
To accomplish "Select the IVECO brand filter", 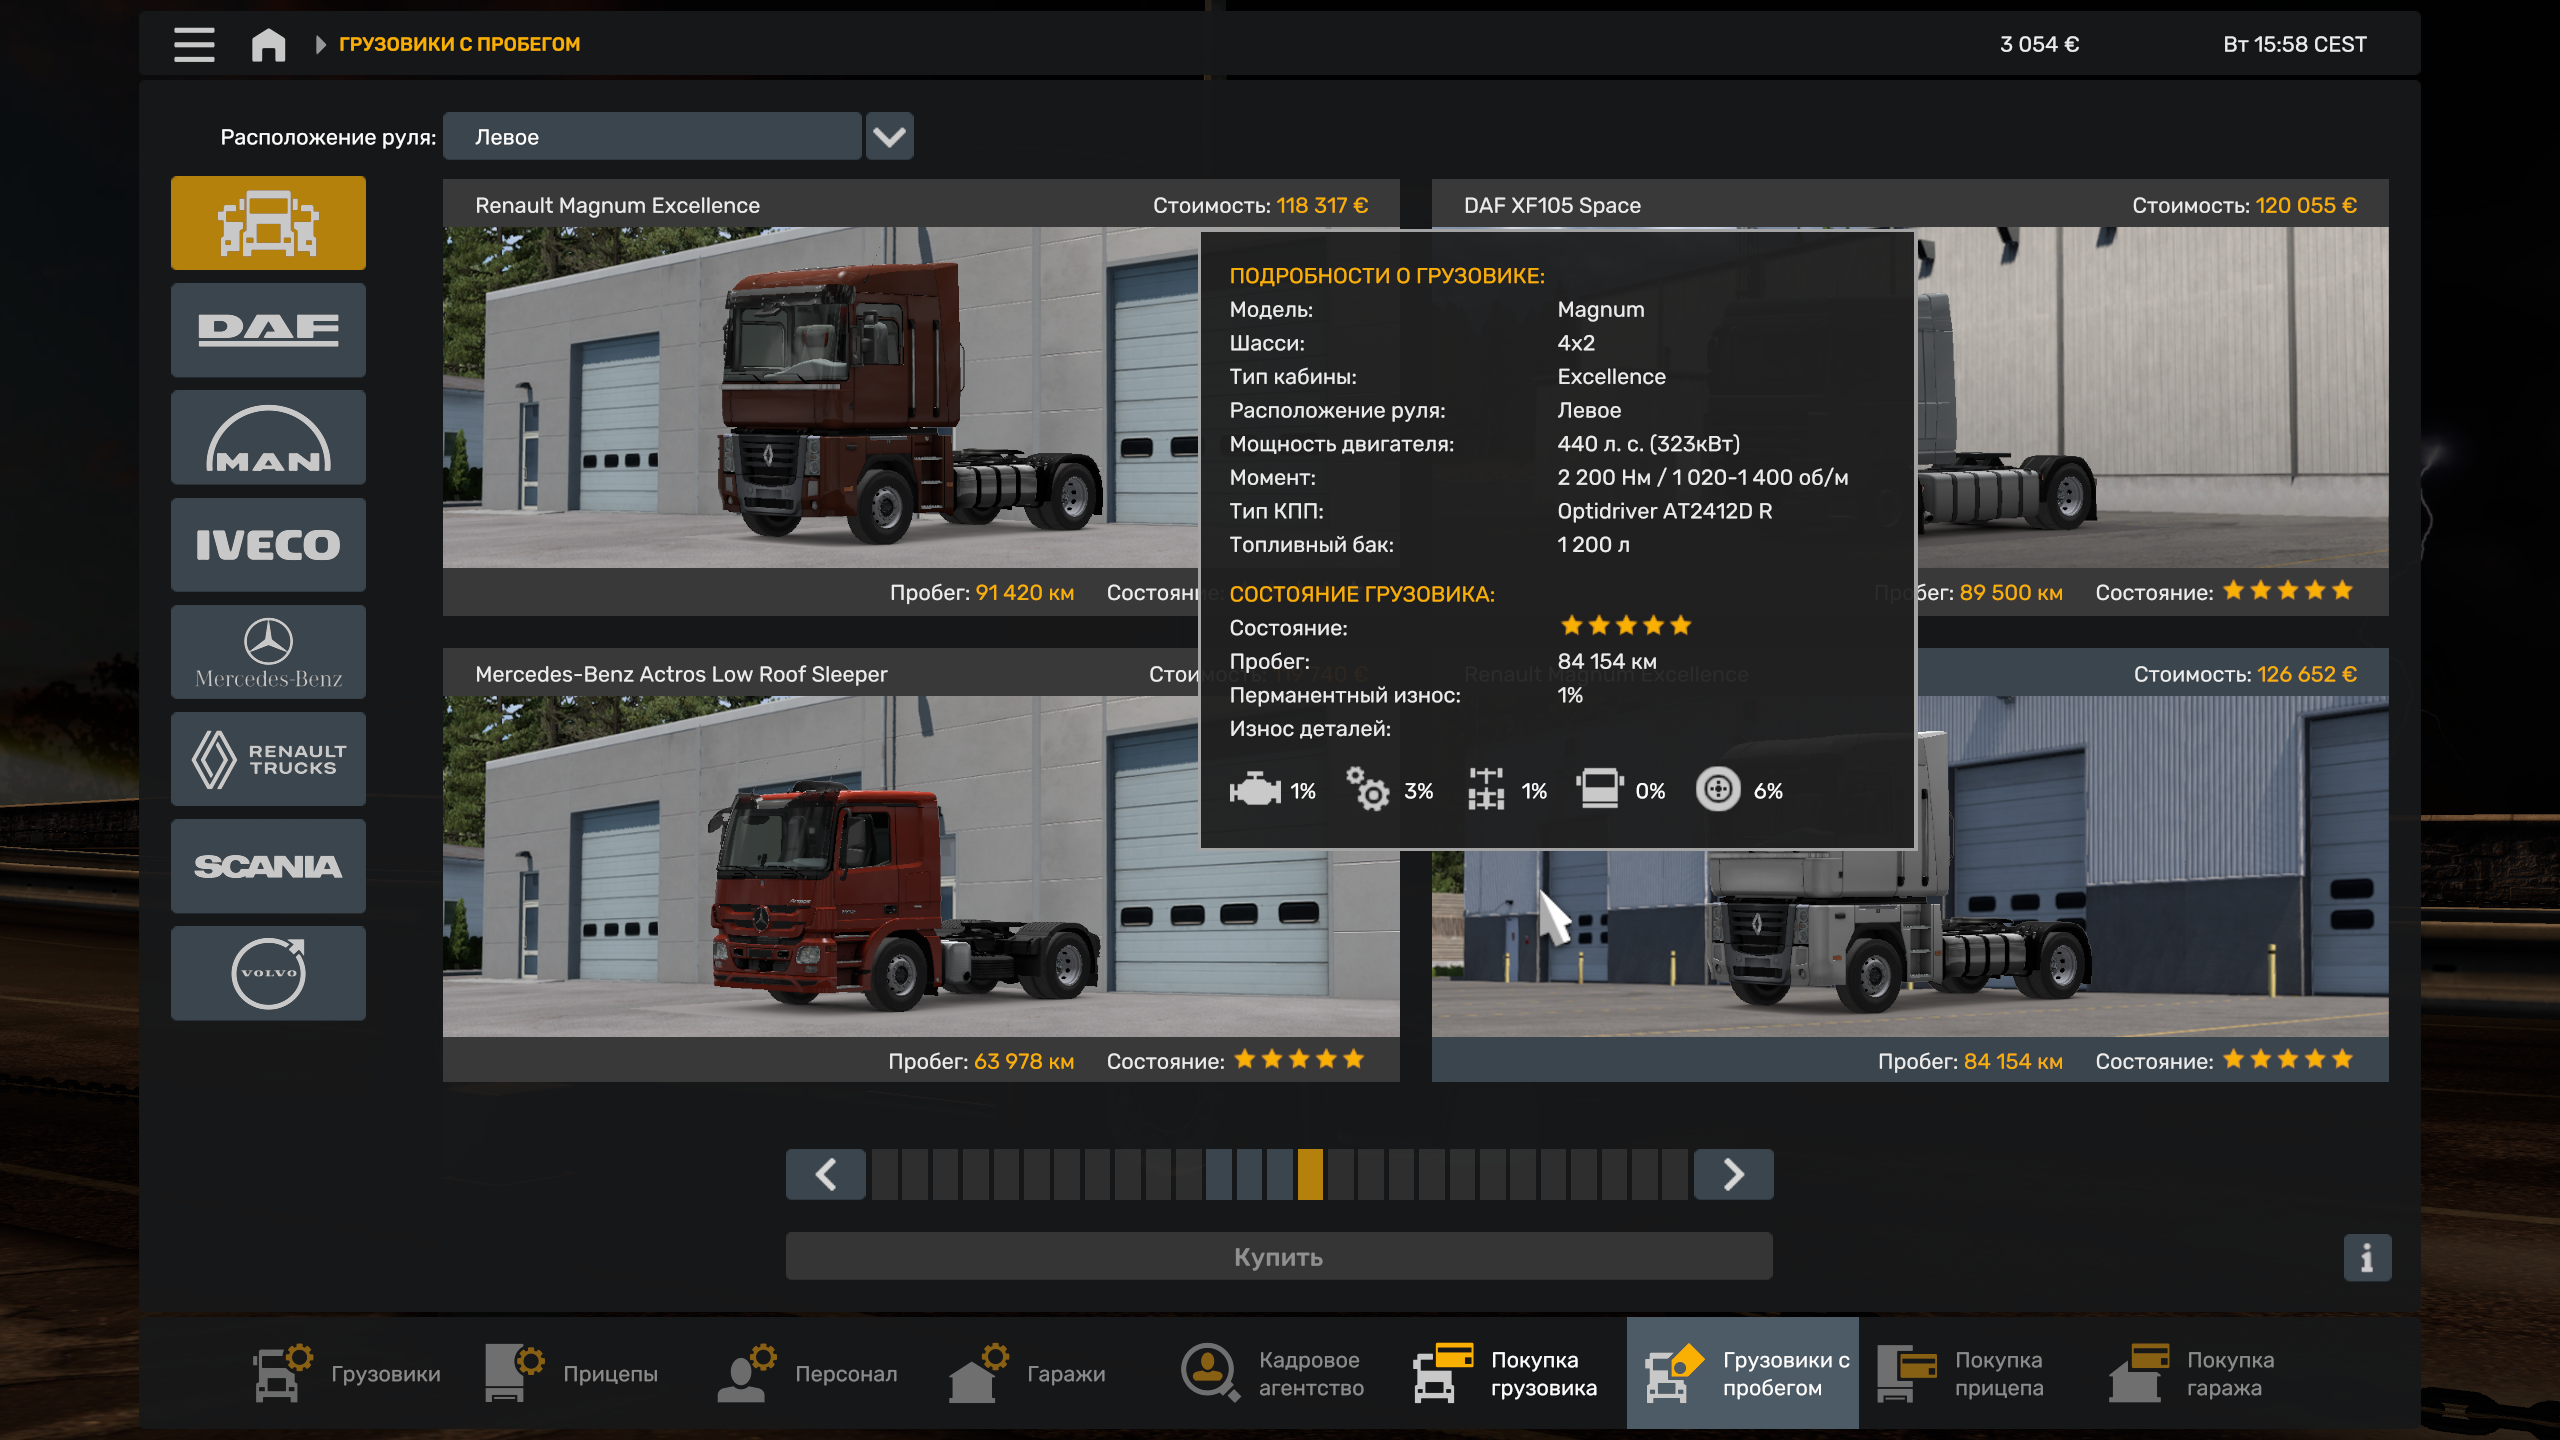I will tap(268, 544).
